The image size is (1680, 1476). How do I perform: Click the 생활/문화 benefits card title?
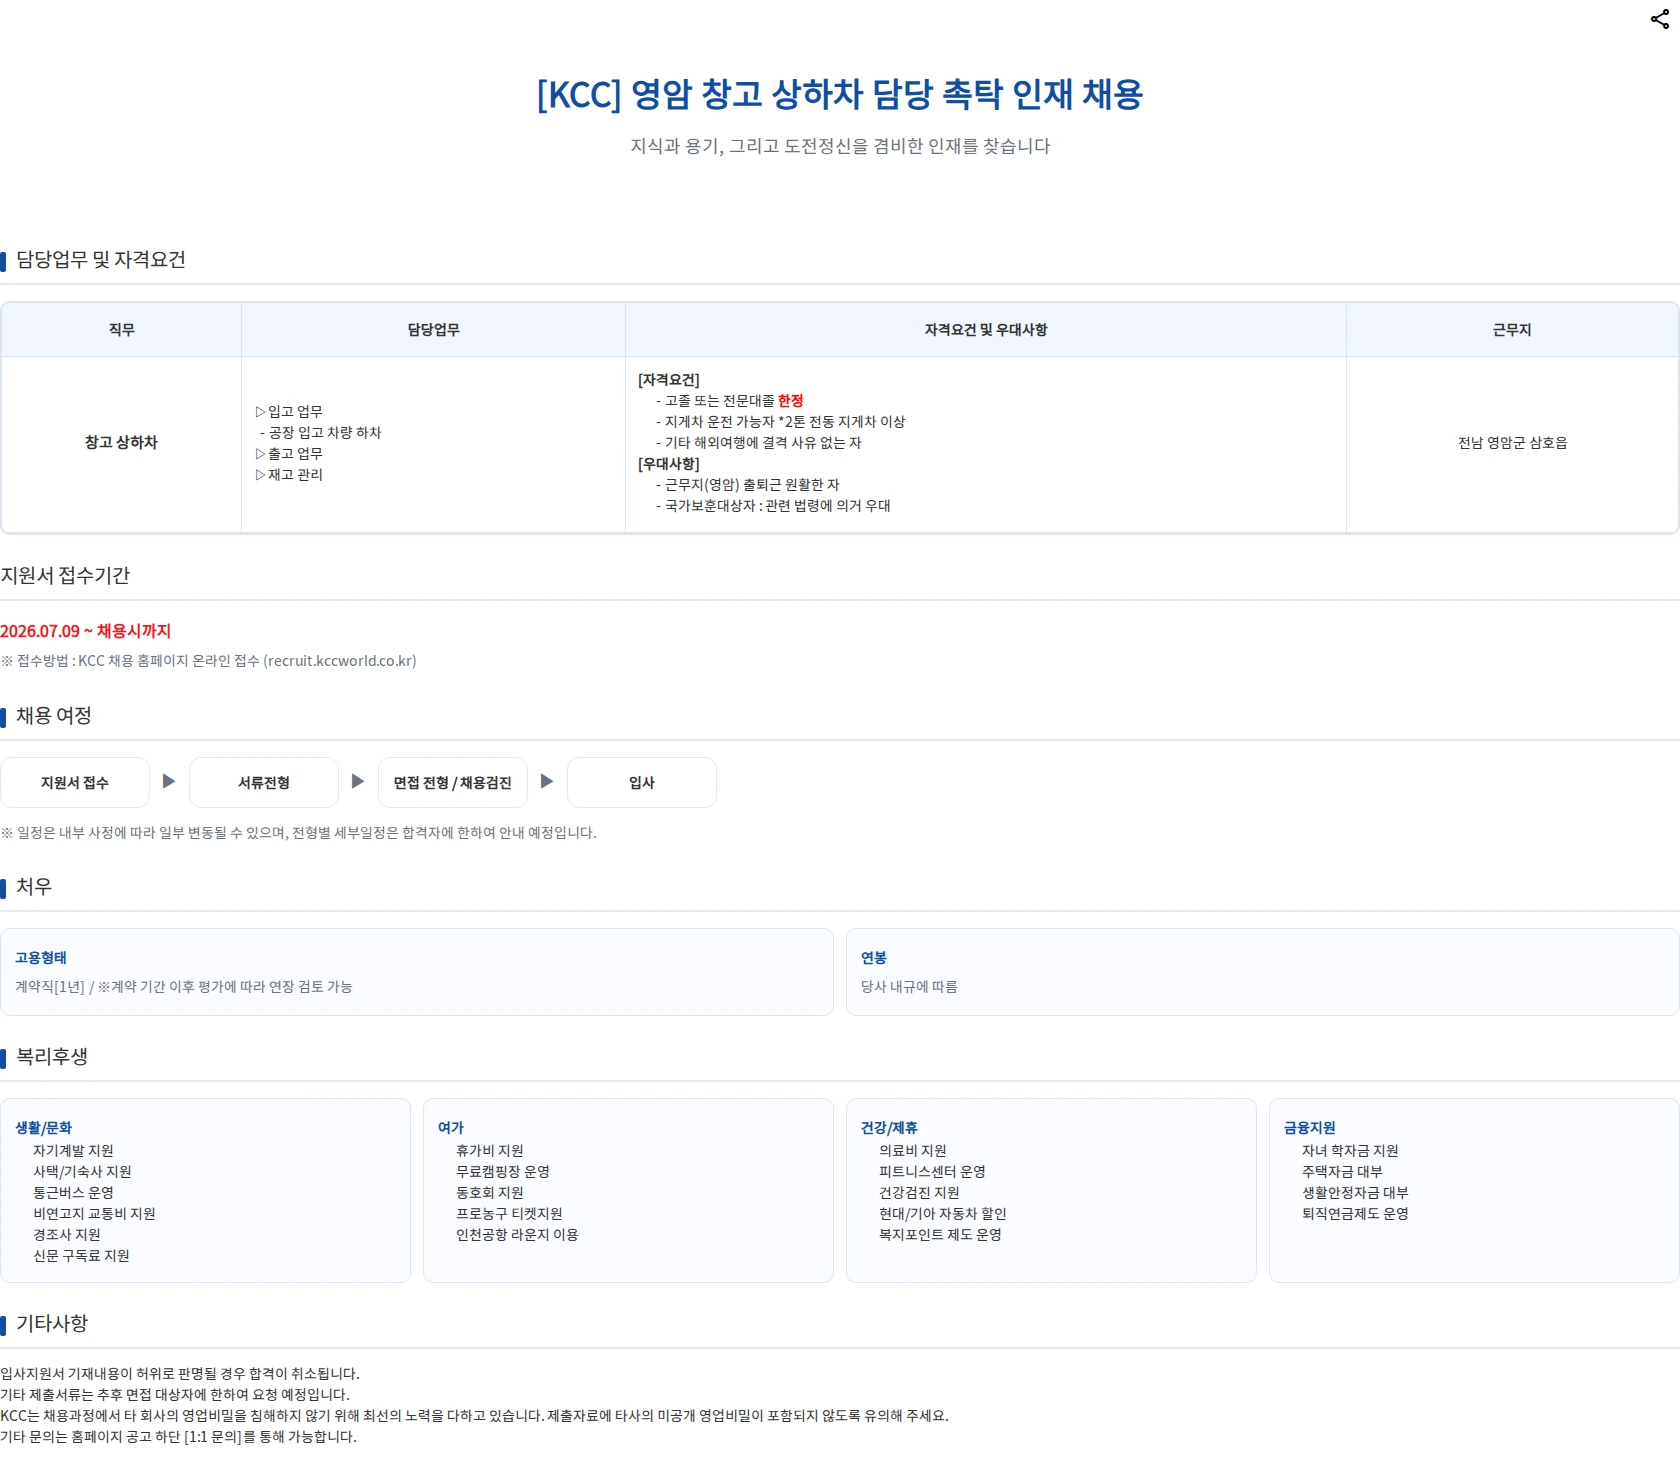click(44, 1128)
